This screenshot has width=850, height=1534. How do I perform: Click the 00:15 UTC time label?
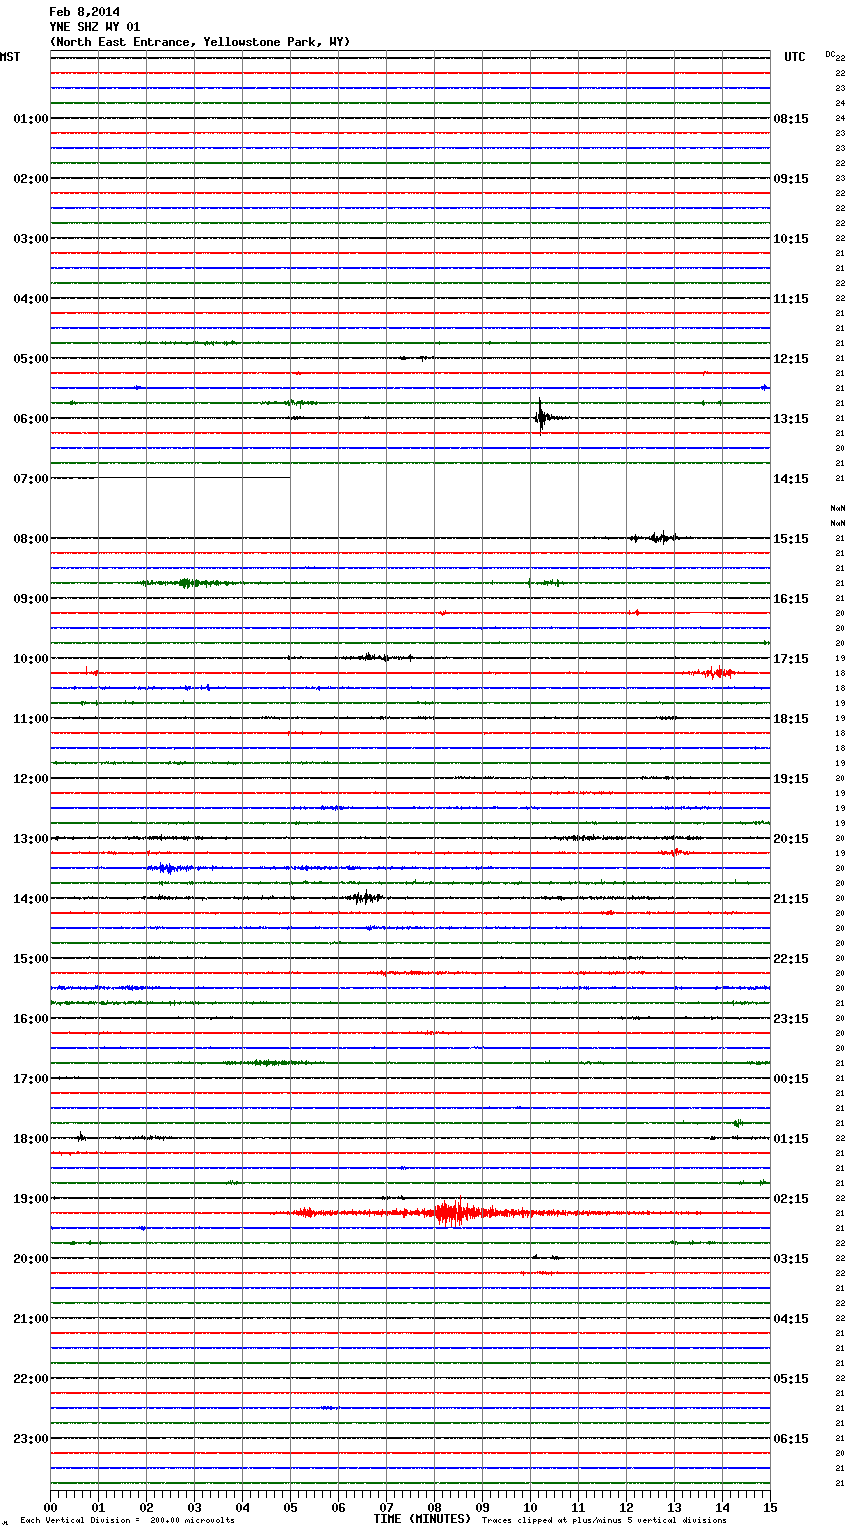tap(791, 1079)
